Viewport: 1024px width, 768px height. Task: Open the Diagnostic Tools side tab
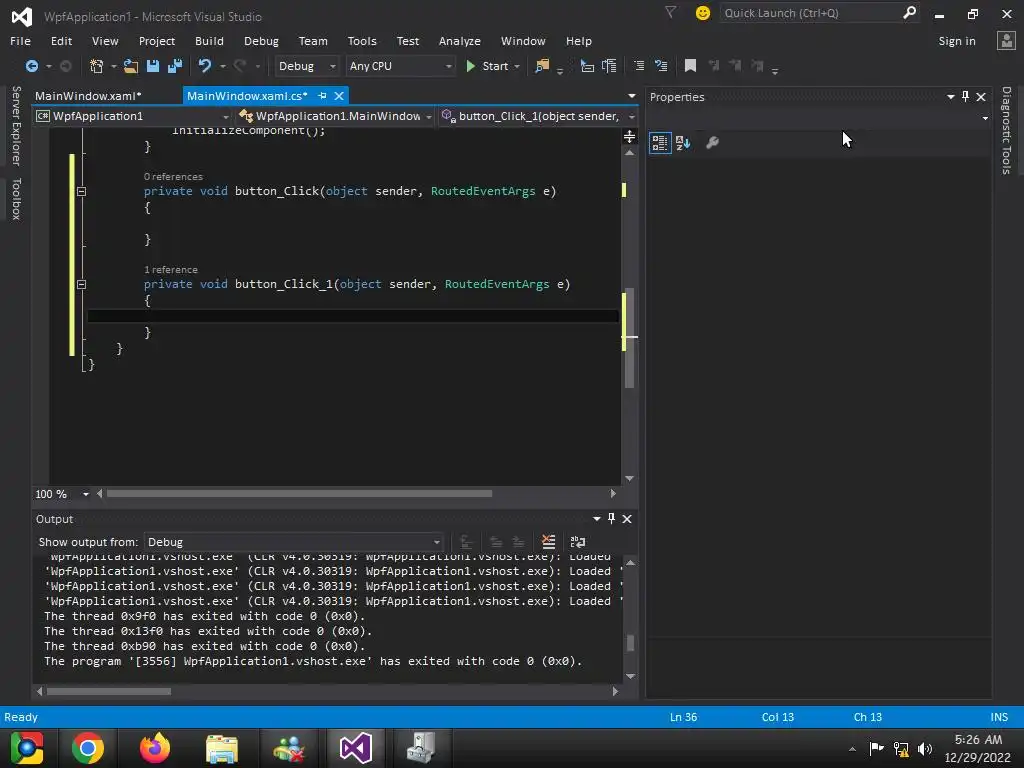(1006, 131)
